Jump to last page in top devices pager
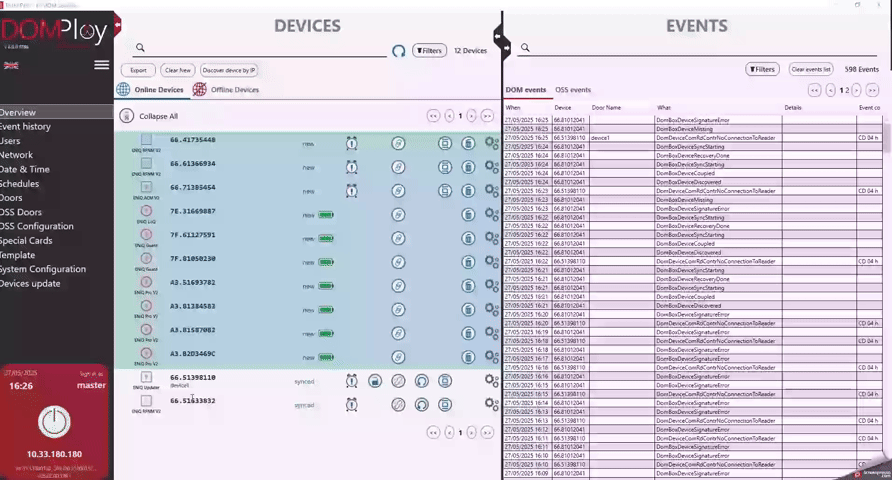Image resolution: width=892 pixels, height=480 pixels. tap(488, 116)
